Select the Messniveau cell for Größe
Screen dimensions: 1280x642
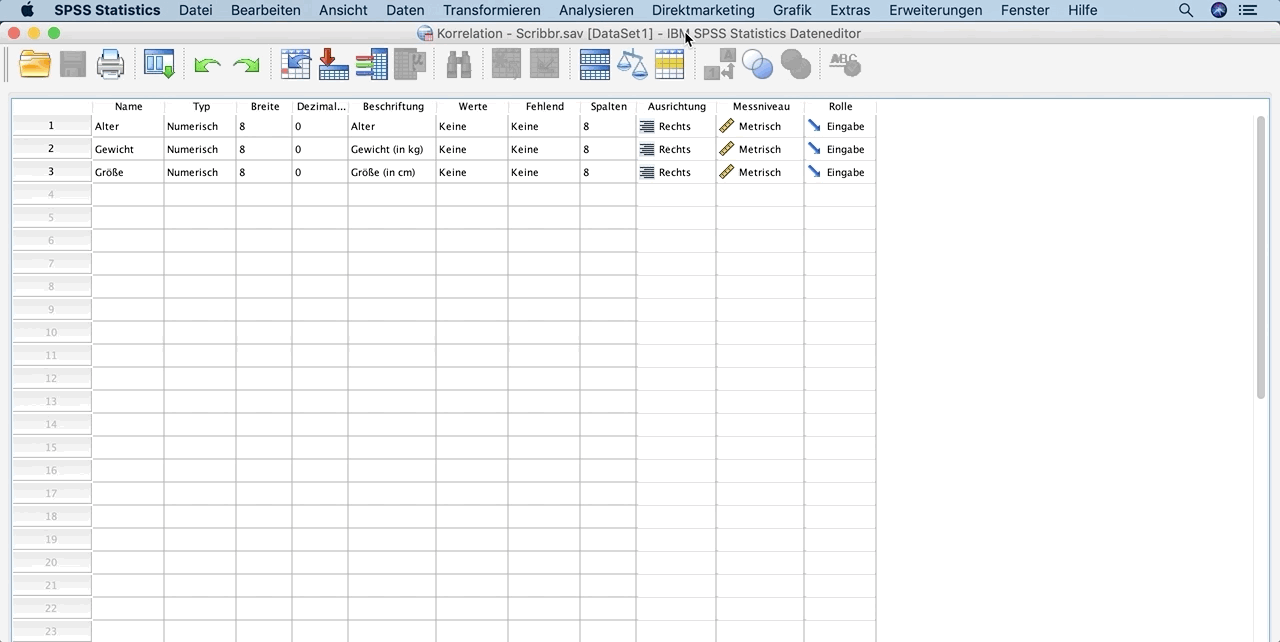click(760, 173)
